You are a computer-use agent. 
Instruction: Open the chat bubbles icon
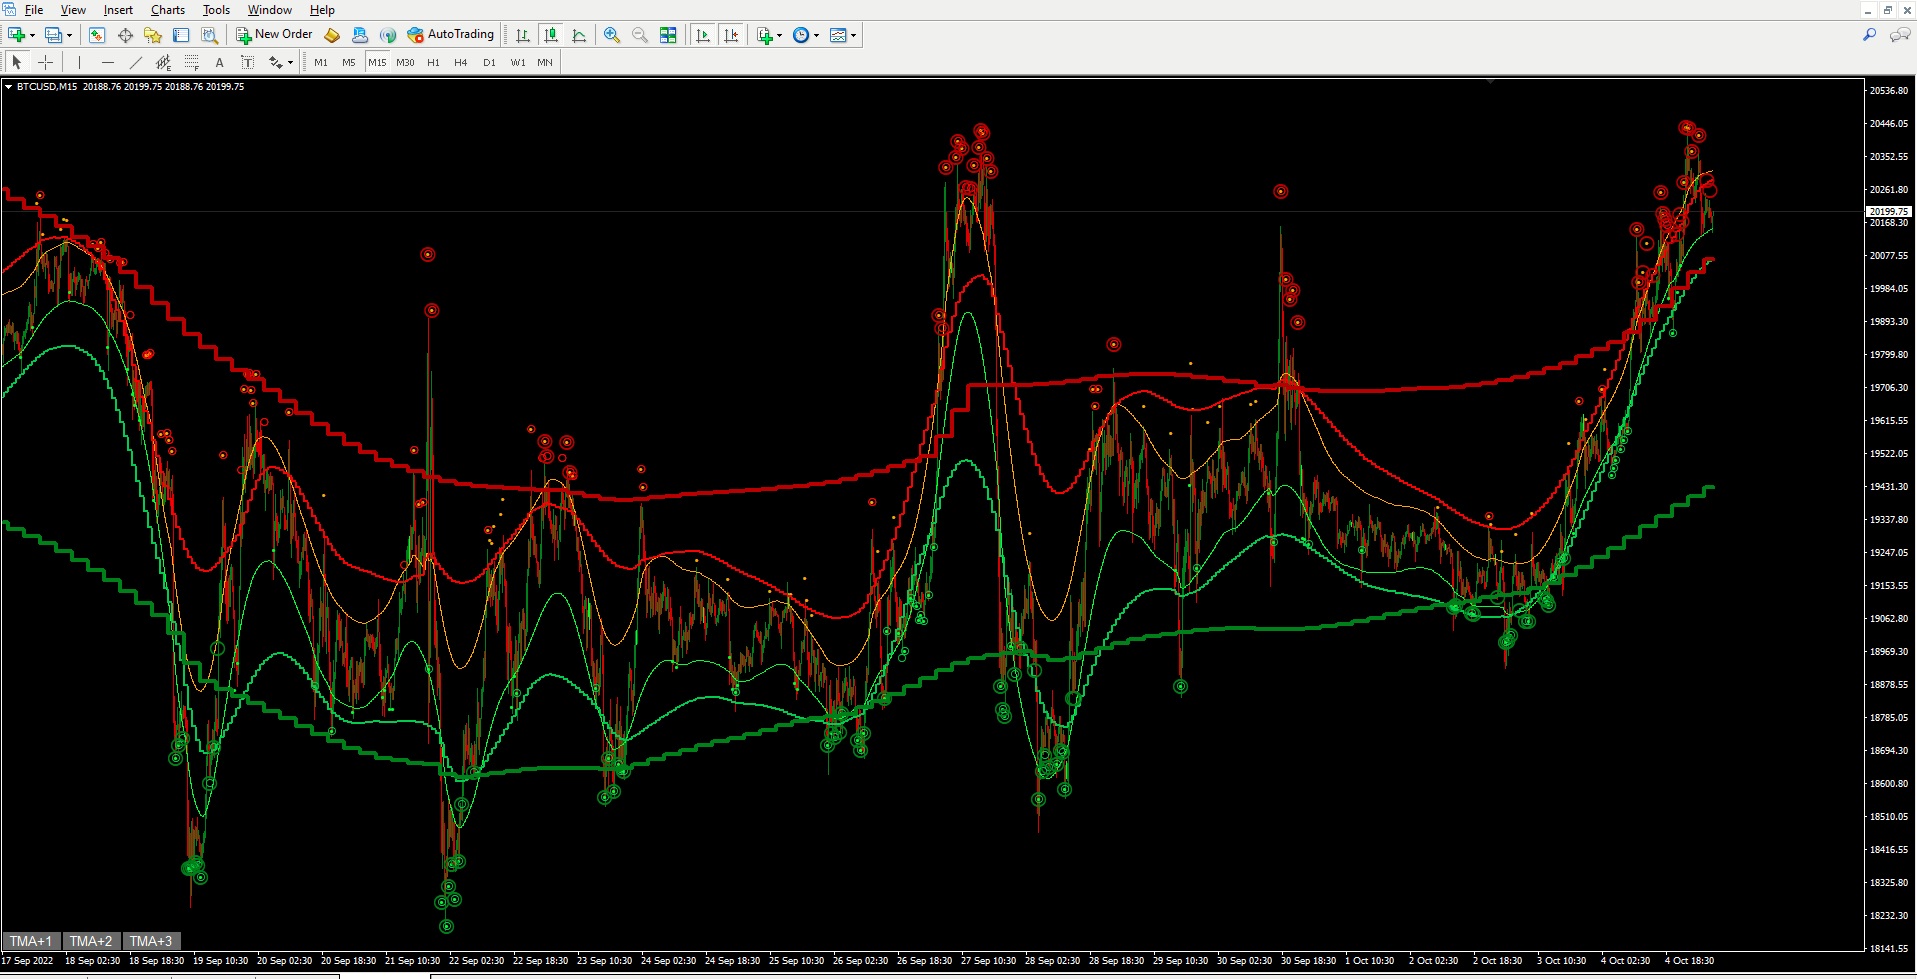1900,35
